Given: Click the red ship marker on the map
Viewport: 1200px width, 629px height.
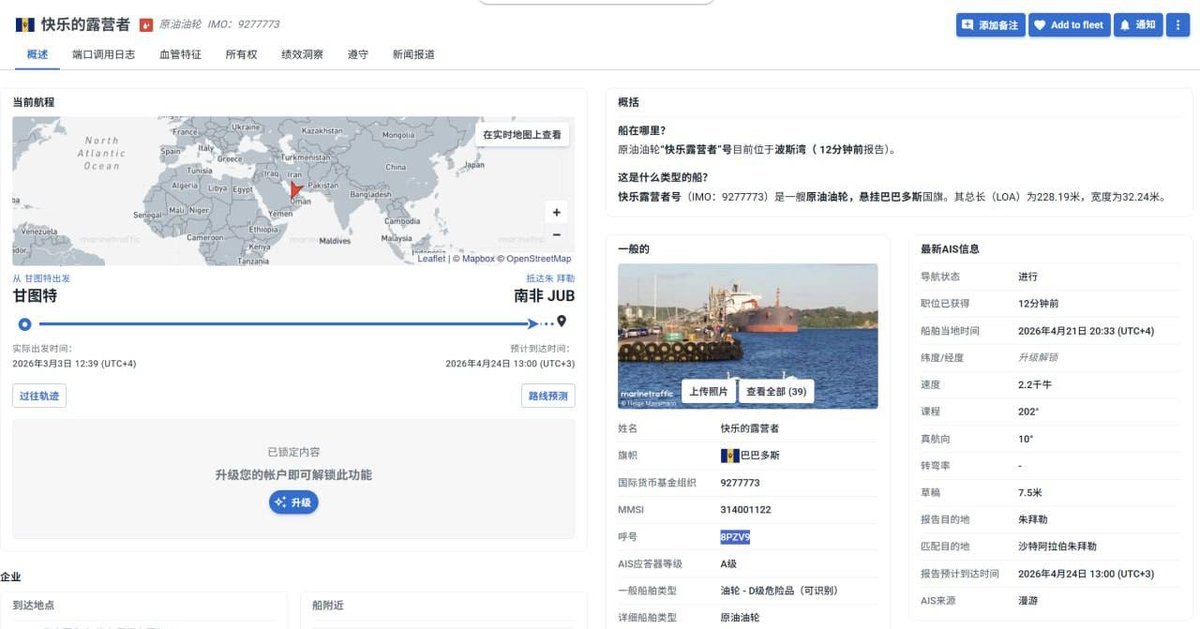Looking at the screenshot, I should 295,189.
